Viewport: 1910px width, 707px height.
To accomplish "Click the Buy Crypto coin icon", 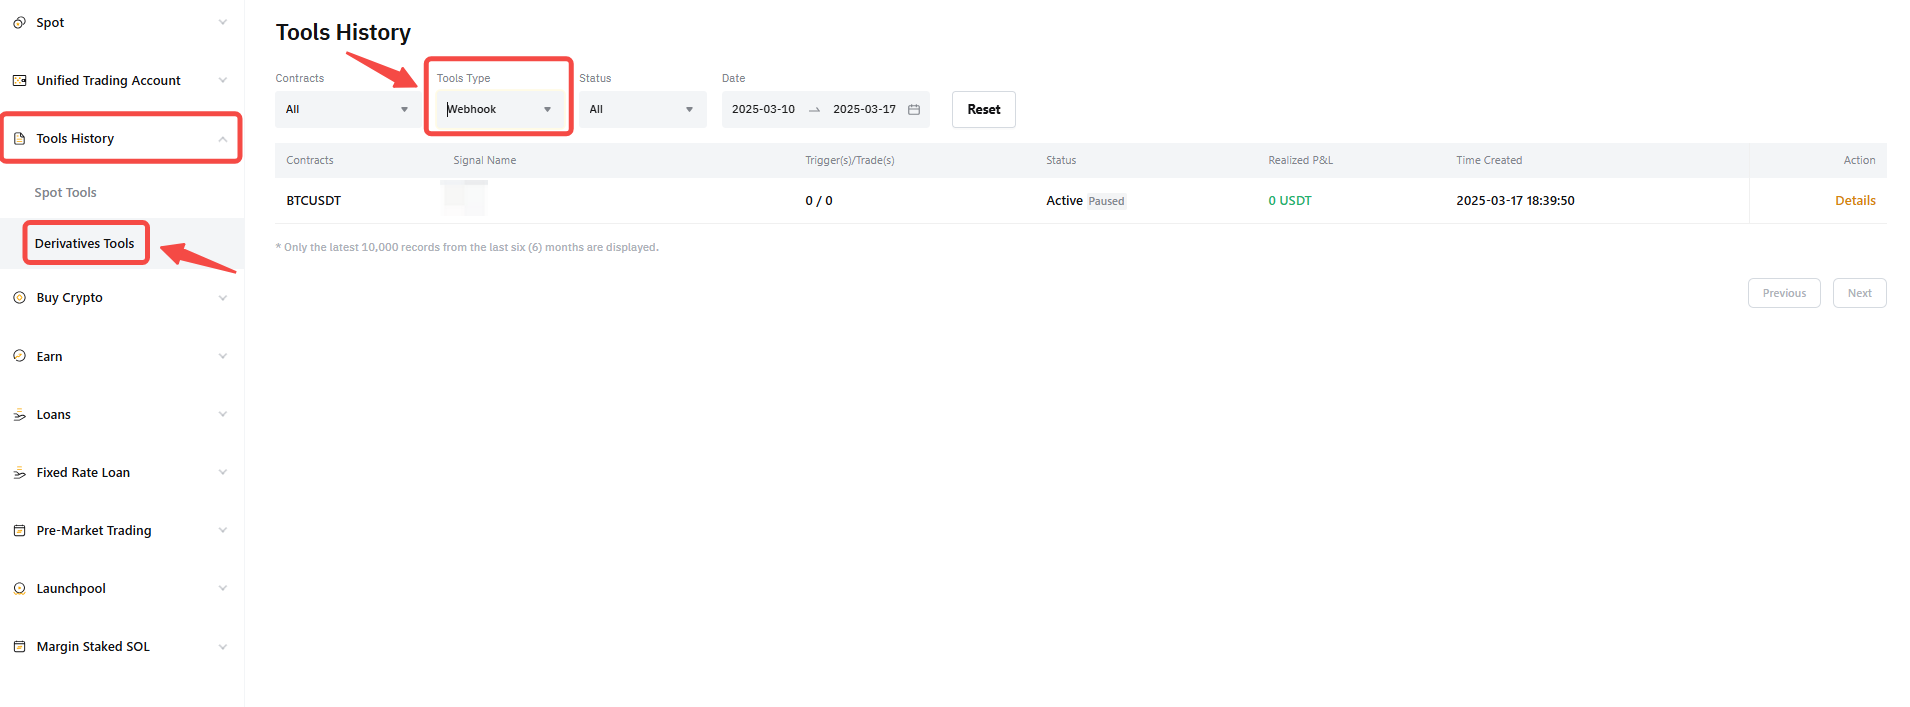I will pos(19,298).
